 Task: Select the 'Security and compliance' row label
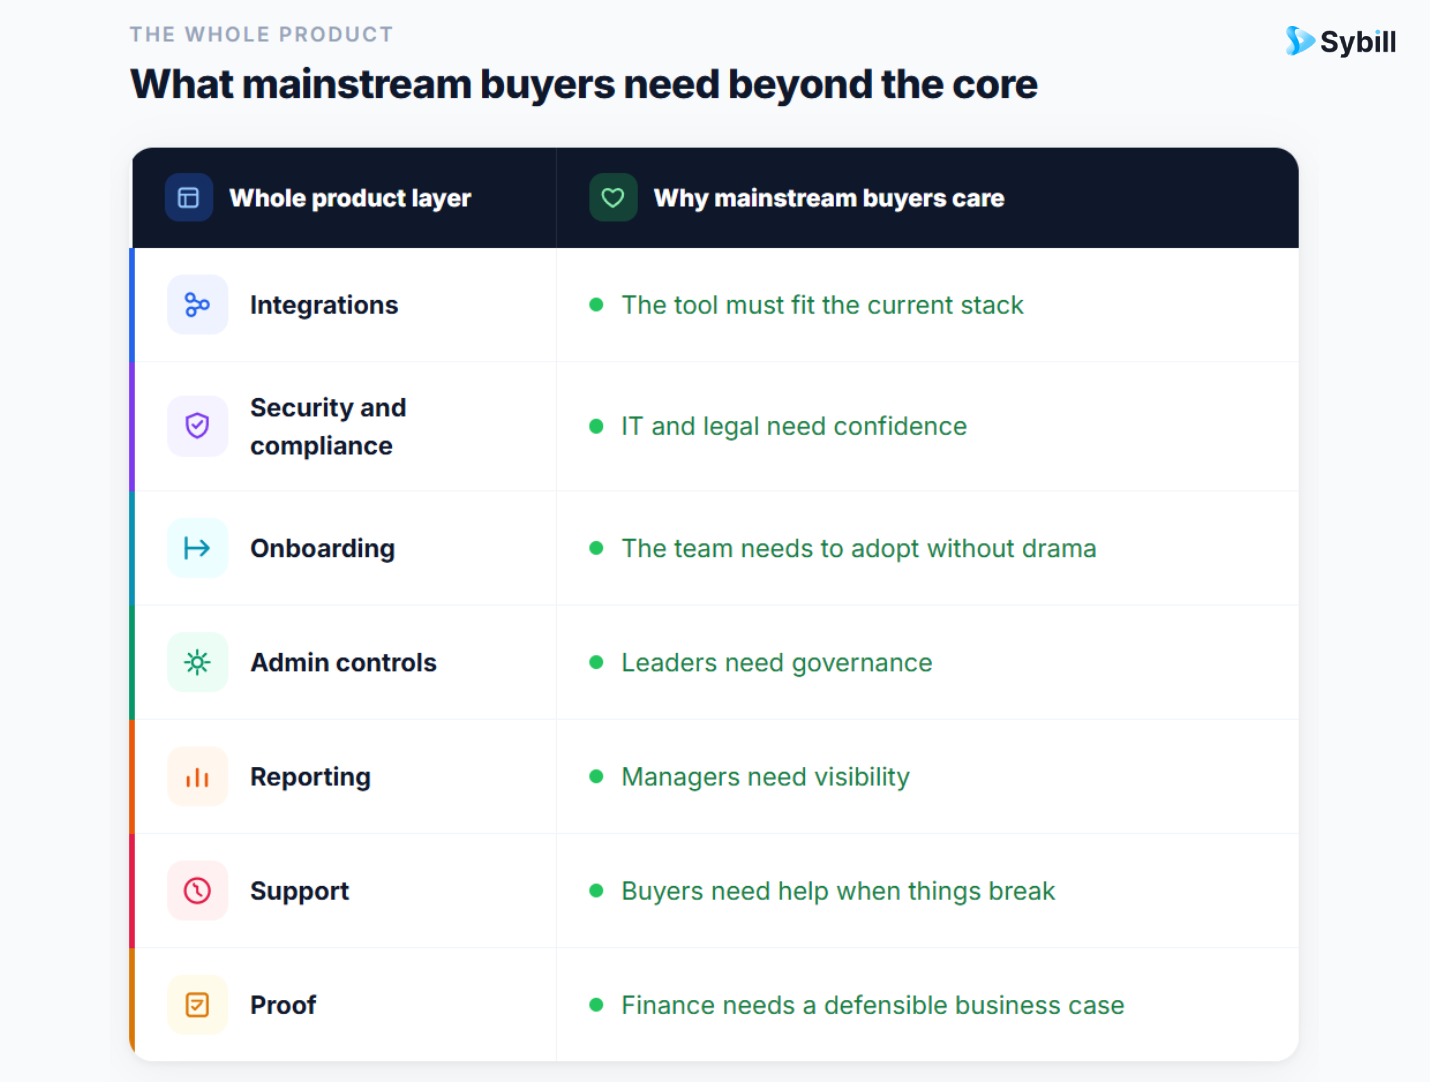pyautogui.click(x=328, y=427)
